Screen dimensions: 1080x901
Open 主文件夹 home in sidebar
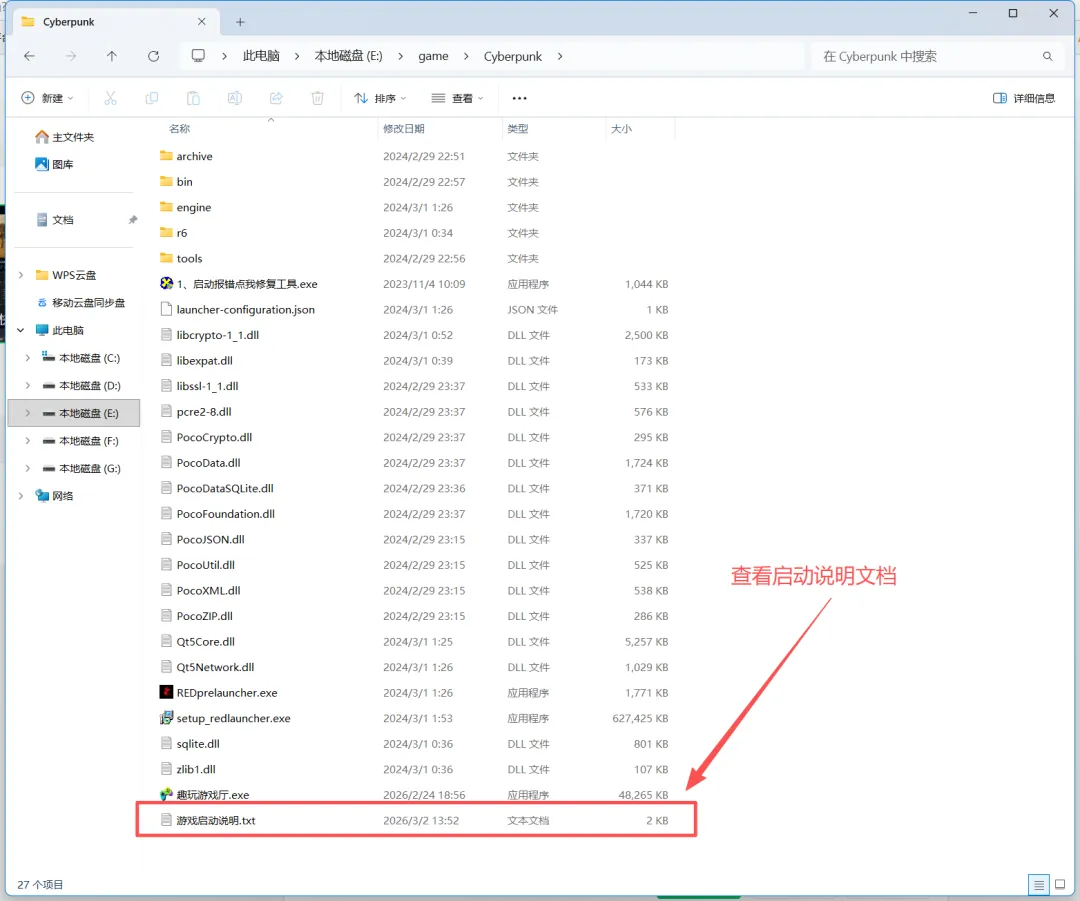point(64,137)
